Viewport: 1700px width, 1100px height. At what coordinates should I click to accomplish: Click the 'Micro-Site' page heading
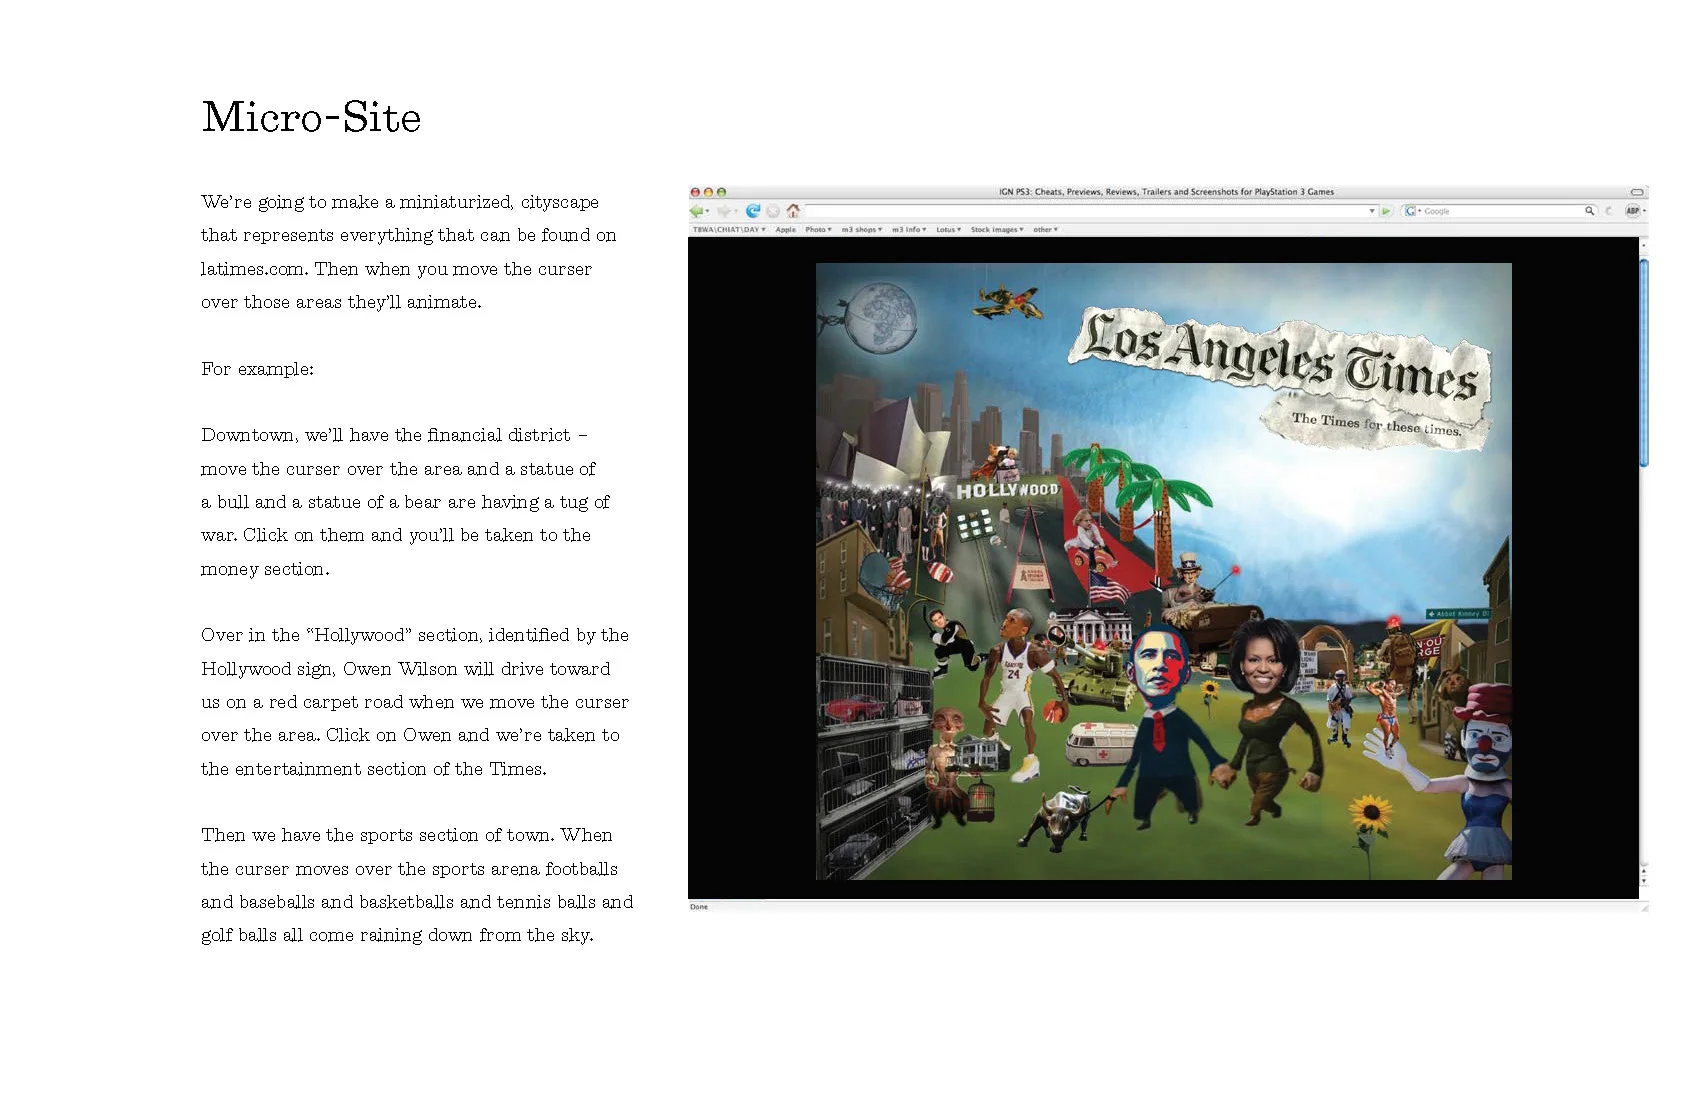pyautogui.click(x=311, y=117)
